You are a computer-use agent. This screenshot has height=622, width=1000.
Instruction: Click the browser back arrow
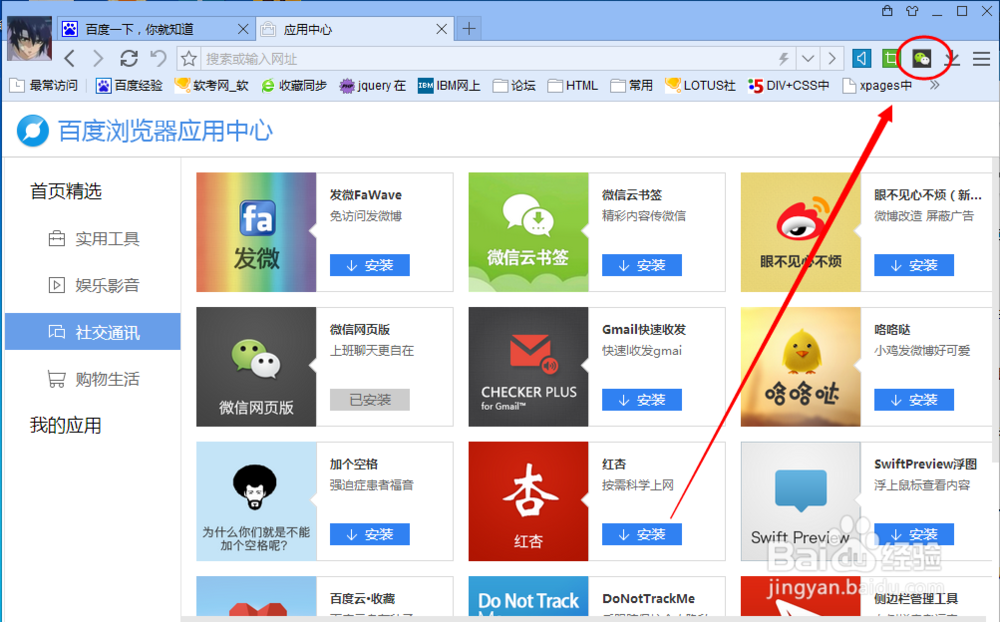pyautogui.click(x=70, y=59)
